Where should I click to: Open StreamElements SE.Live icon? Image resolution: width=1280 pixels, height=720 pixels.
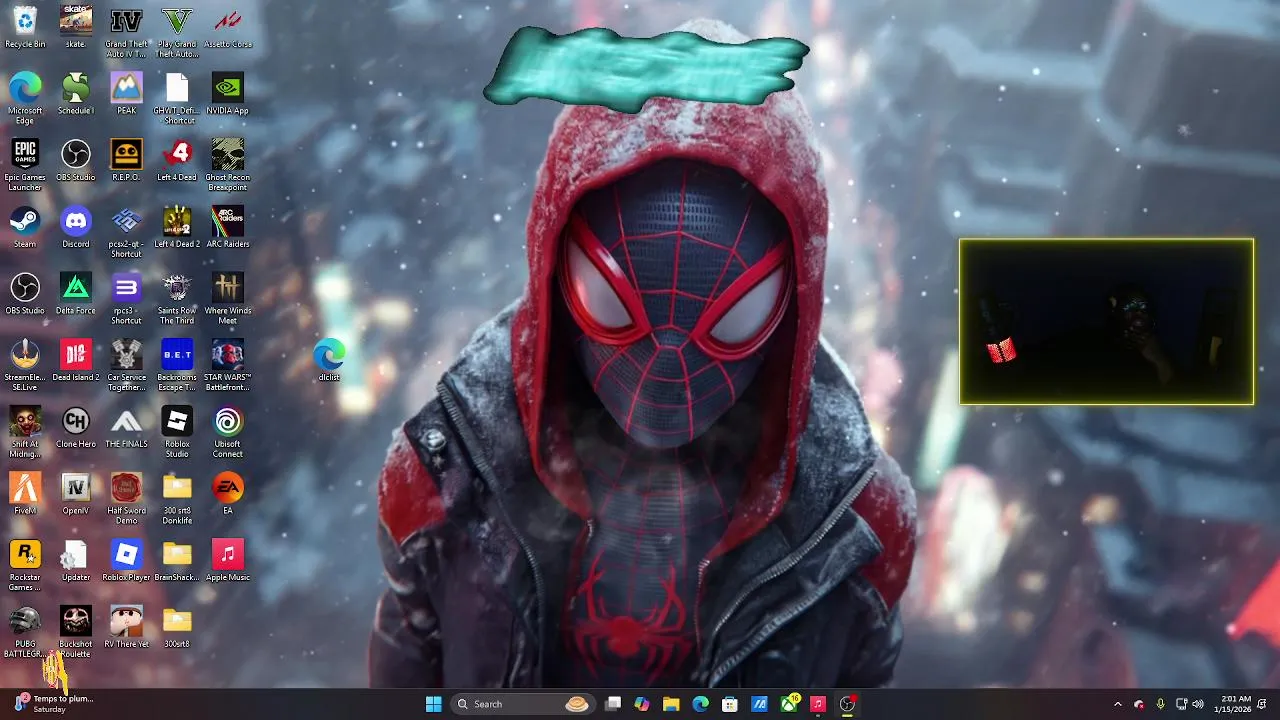(x=25, y=365)
